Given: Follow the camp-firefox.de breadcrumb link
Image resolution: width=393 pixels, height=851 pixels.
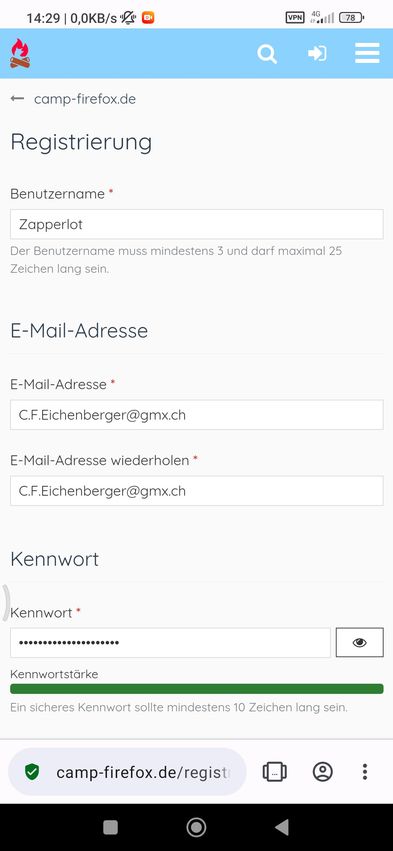Looking at the screenshot, I should pyautogui.click(x=85, y=99).
